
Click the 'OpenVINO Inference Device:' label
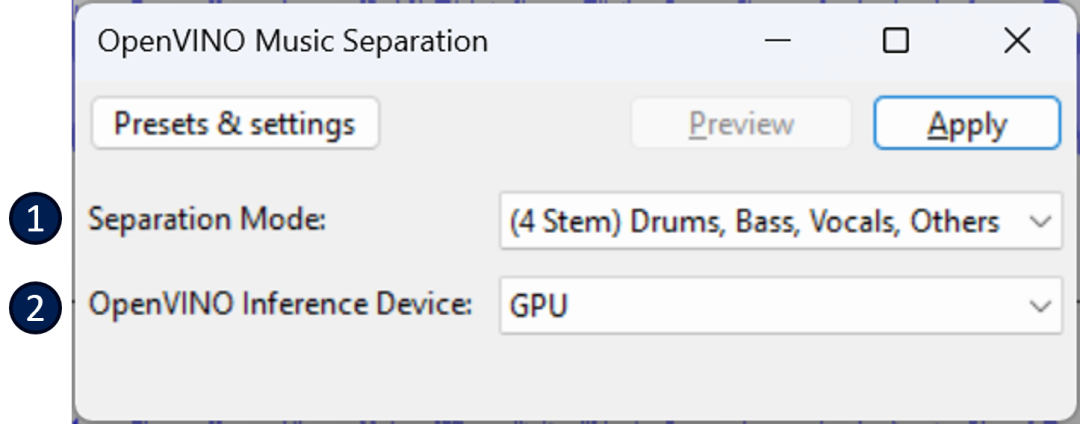coord(280,305)
